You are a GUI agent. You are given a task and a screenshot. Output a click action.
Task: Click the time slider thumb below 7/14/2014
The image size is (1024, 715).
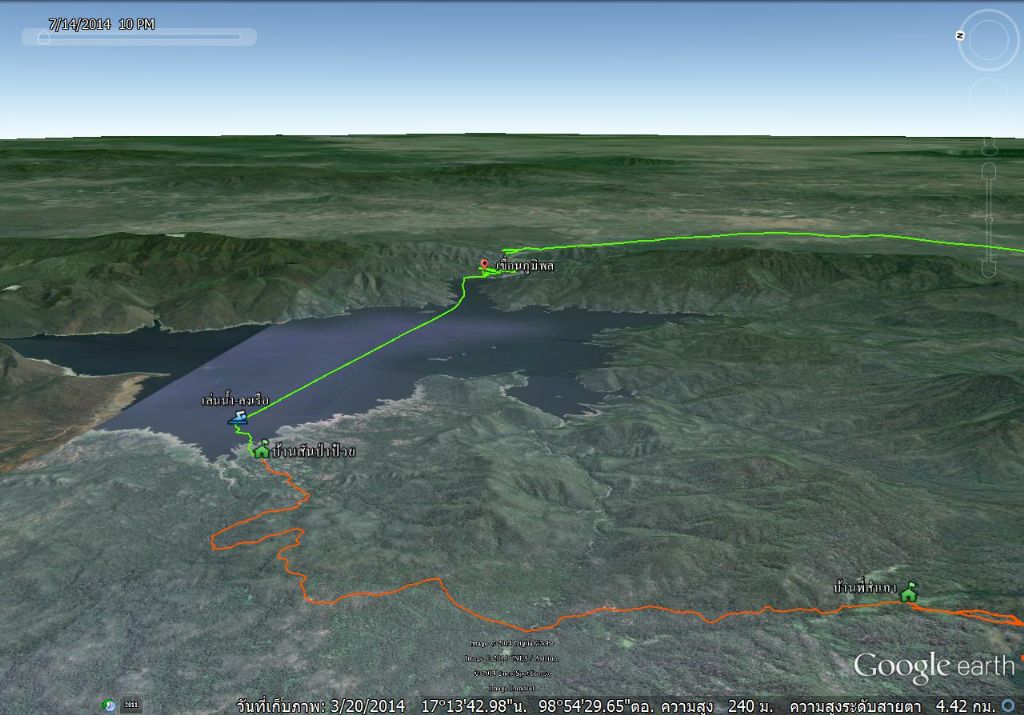coord(44,38)
